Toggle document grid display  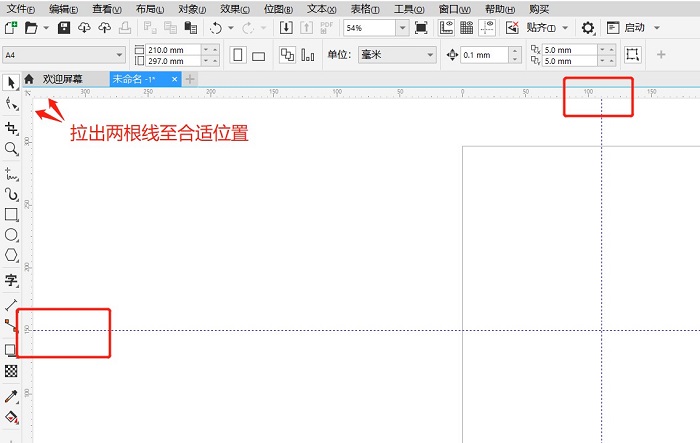pos(467,28)
